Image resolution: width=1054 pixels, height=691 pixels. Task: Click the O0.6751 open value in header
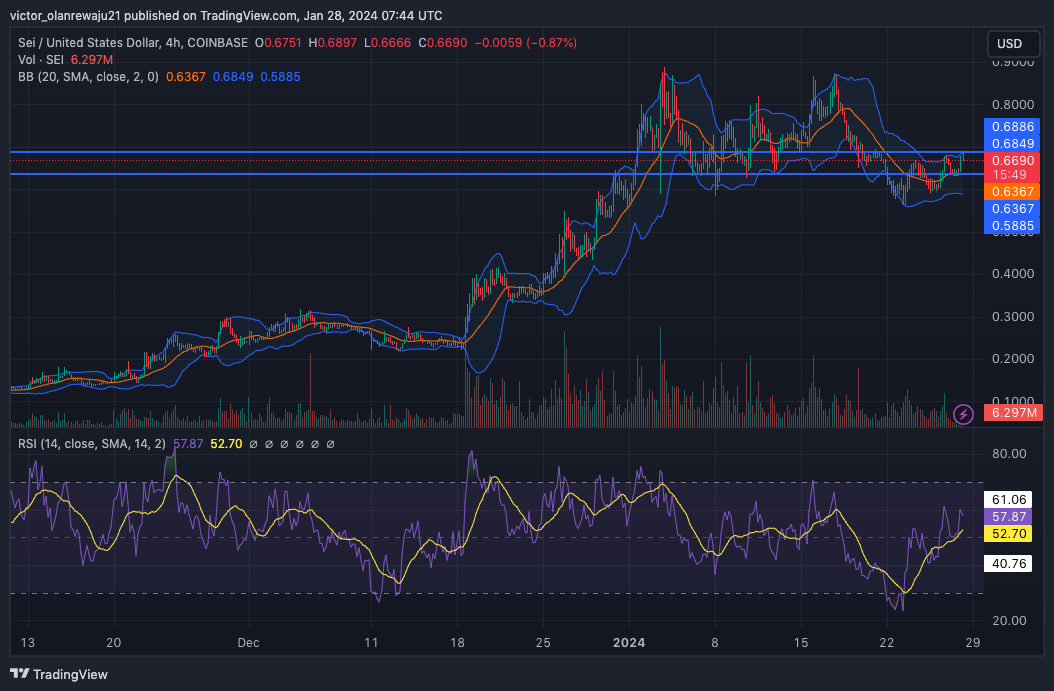tap(278, 43)
